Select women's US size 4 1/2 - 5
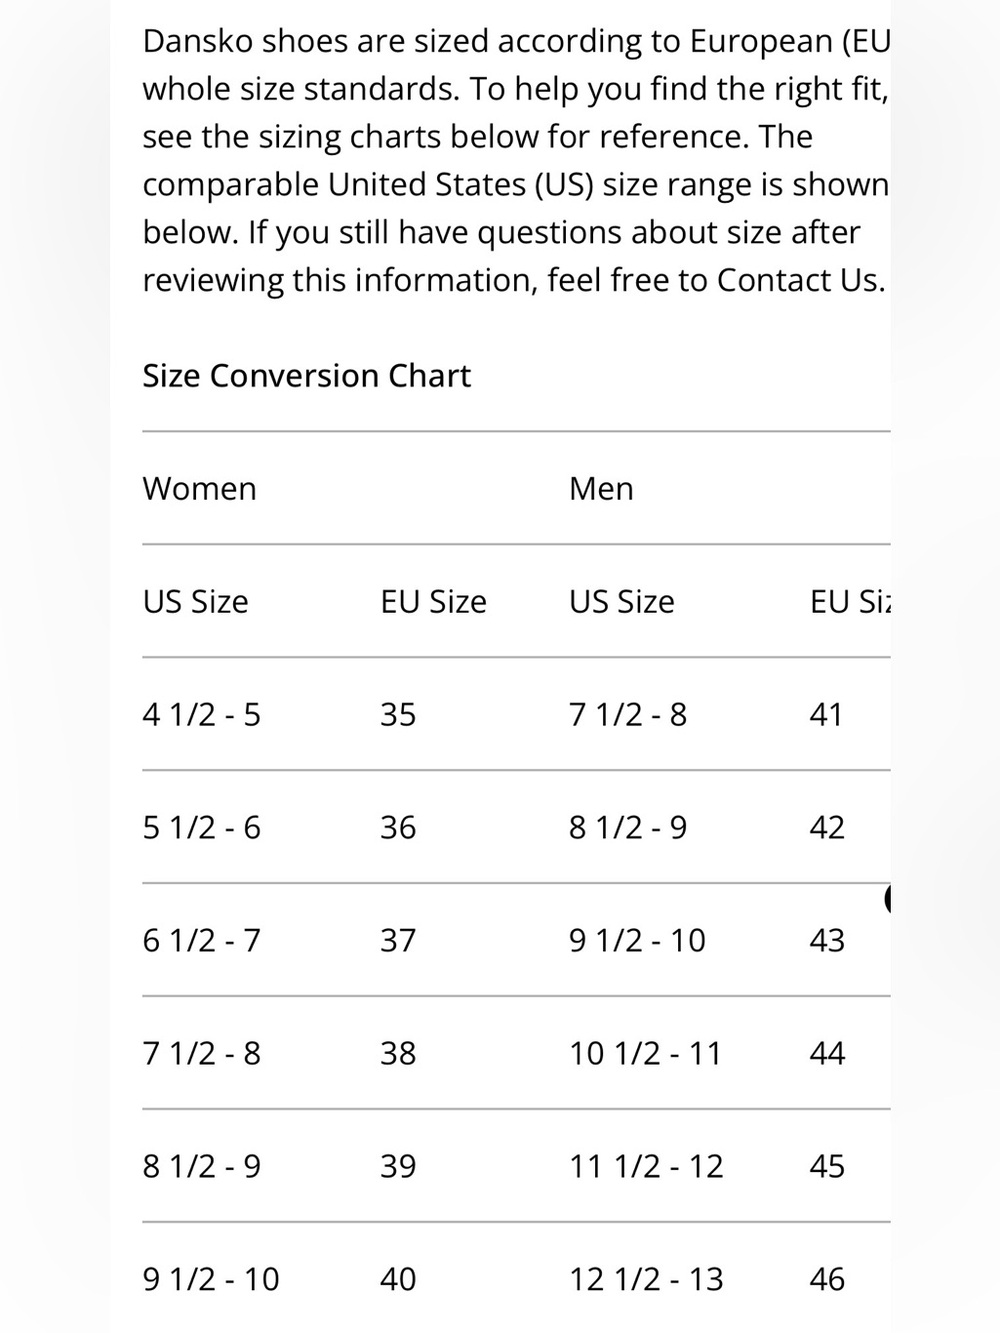The image size is (1000, 1333). 202,715
